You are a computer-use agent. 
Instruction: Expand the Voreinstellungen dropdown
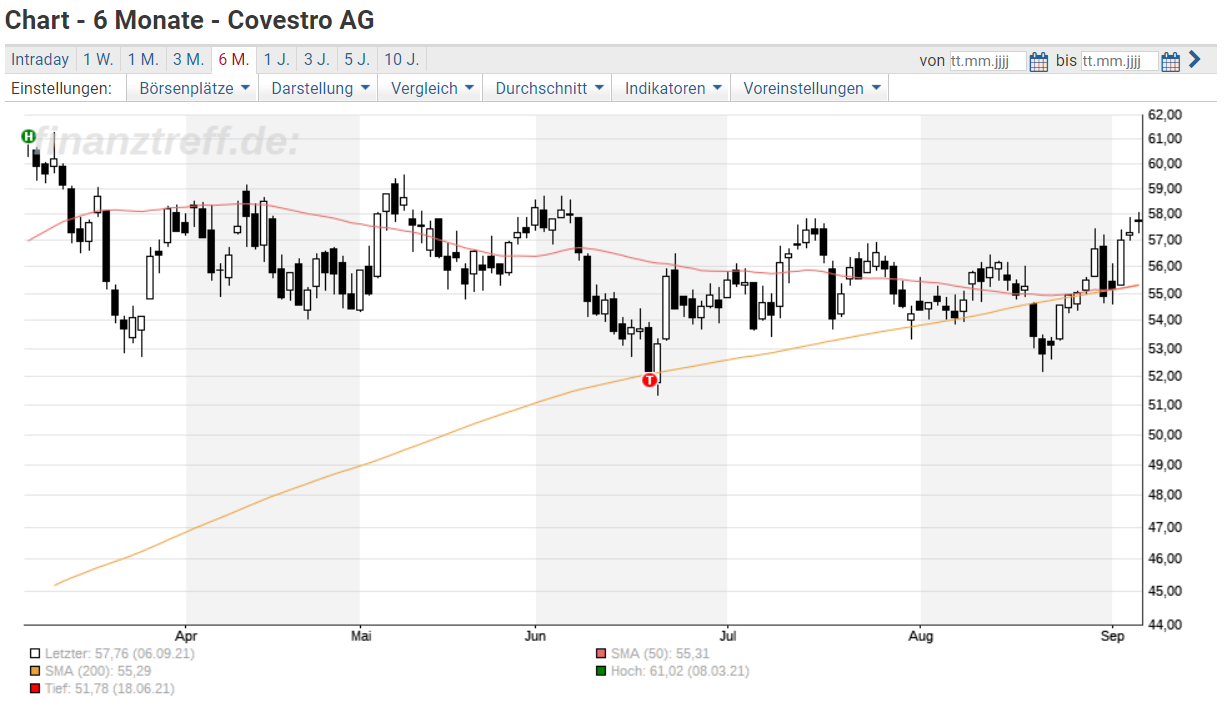[811, 88]
